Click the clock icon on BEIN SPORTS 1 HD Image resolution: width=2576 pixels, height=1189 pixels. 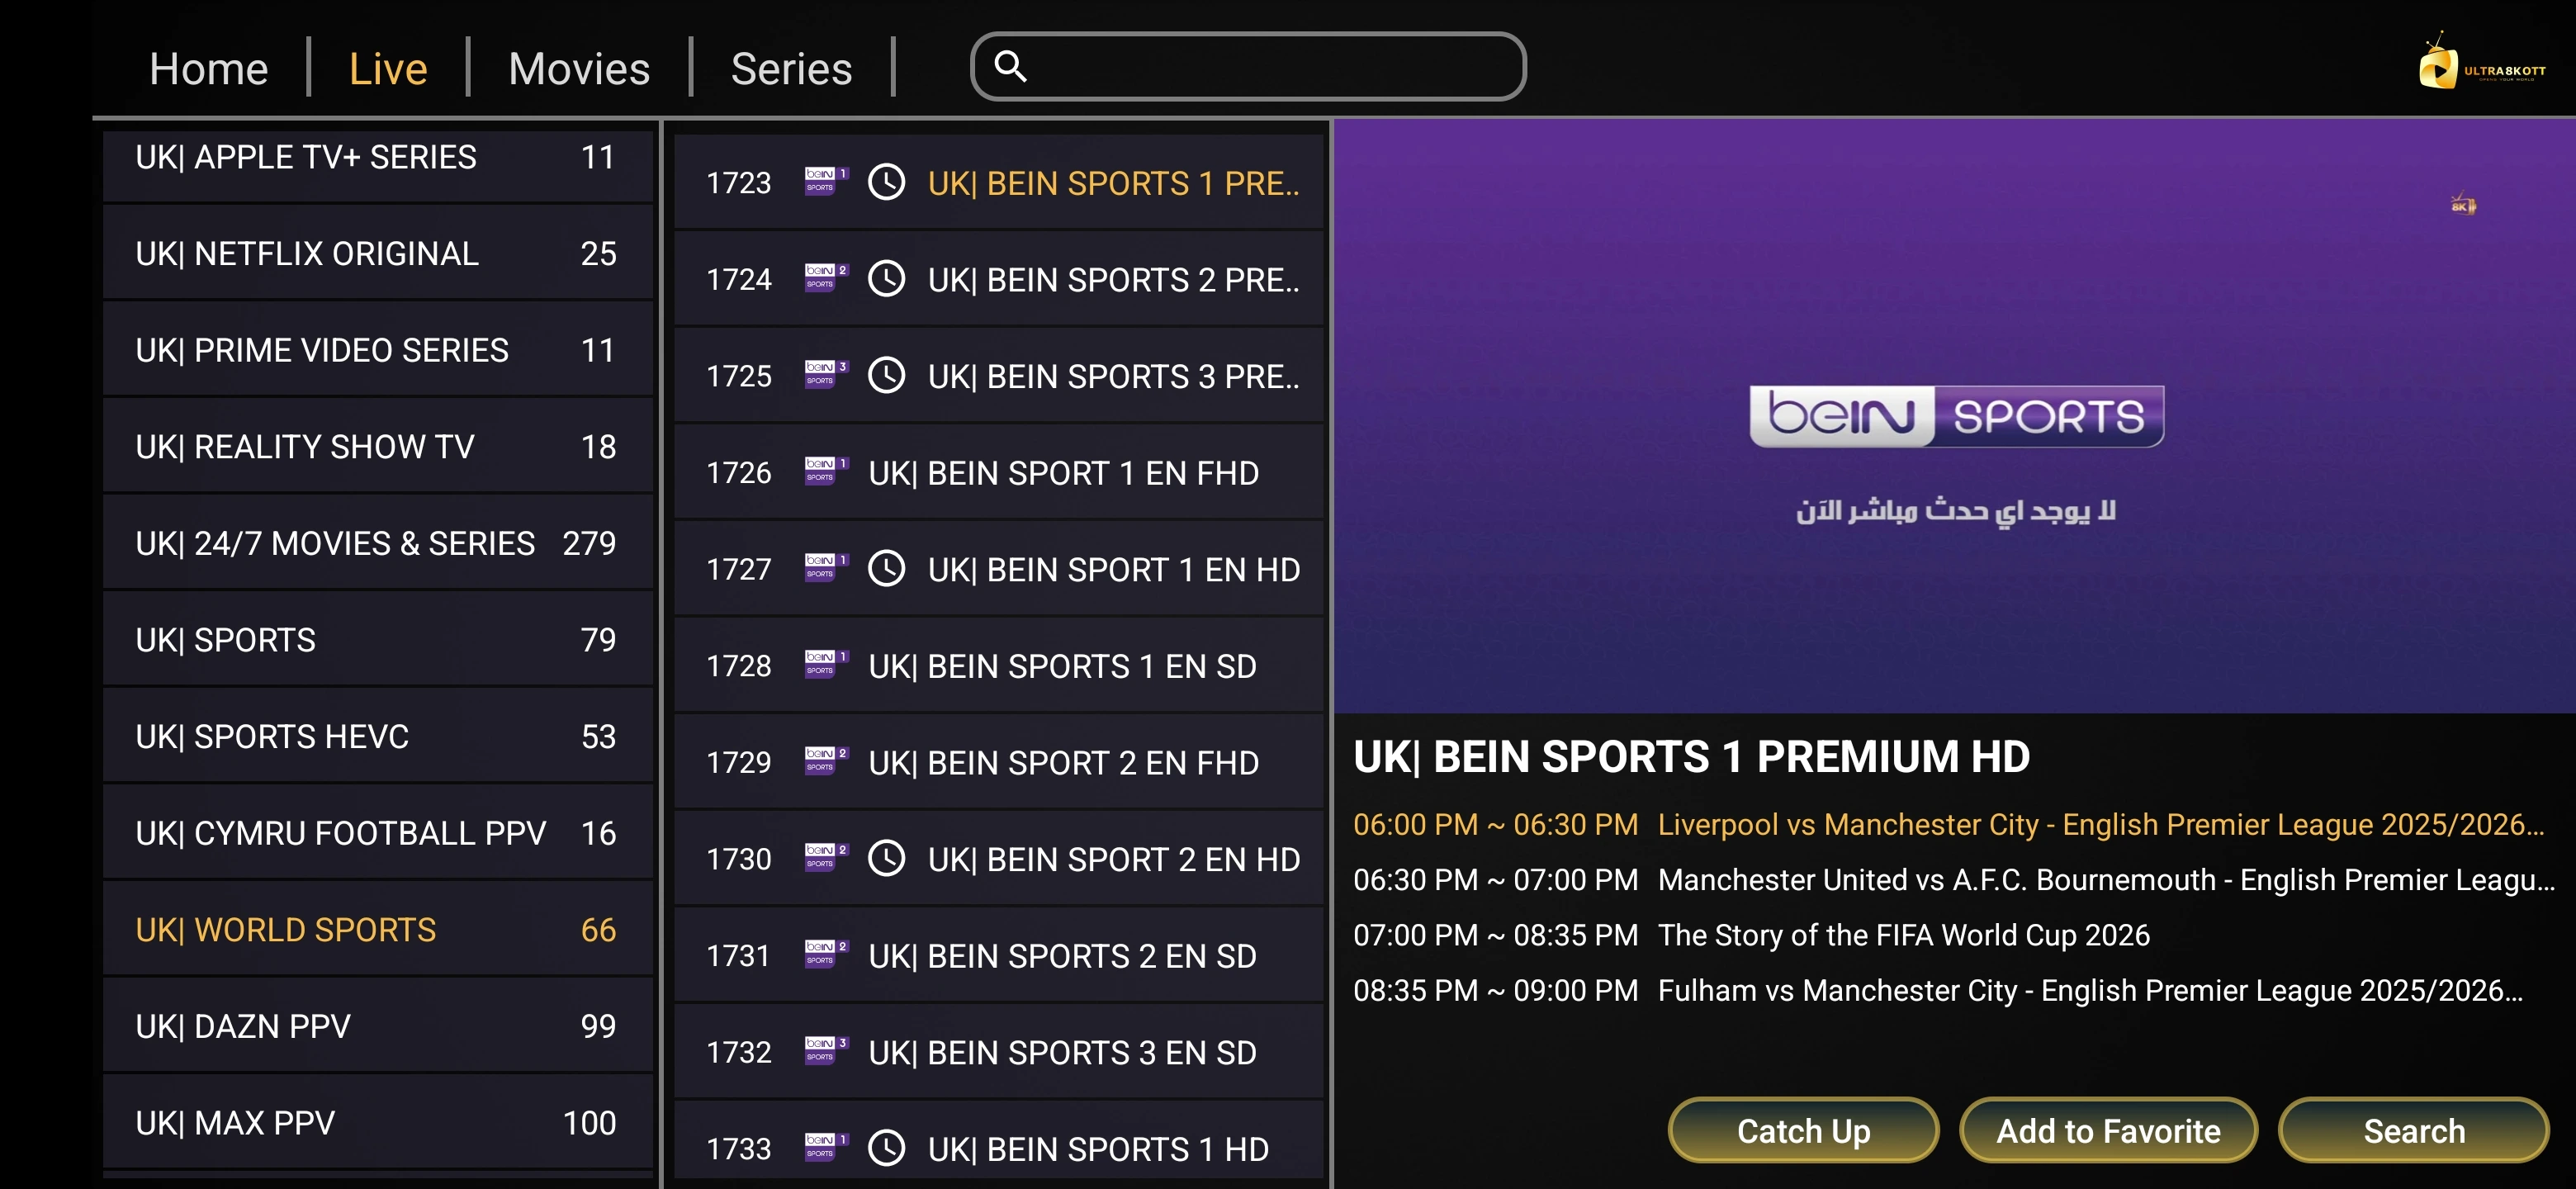click(x=886, y=1147)
